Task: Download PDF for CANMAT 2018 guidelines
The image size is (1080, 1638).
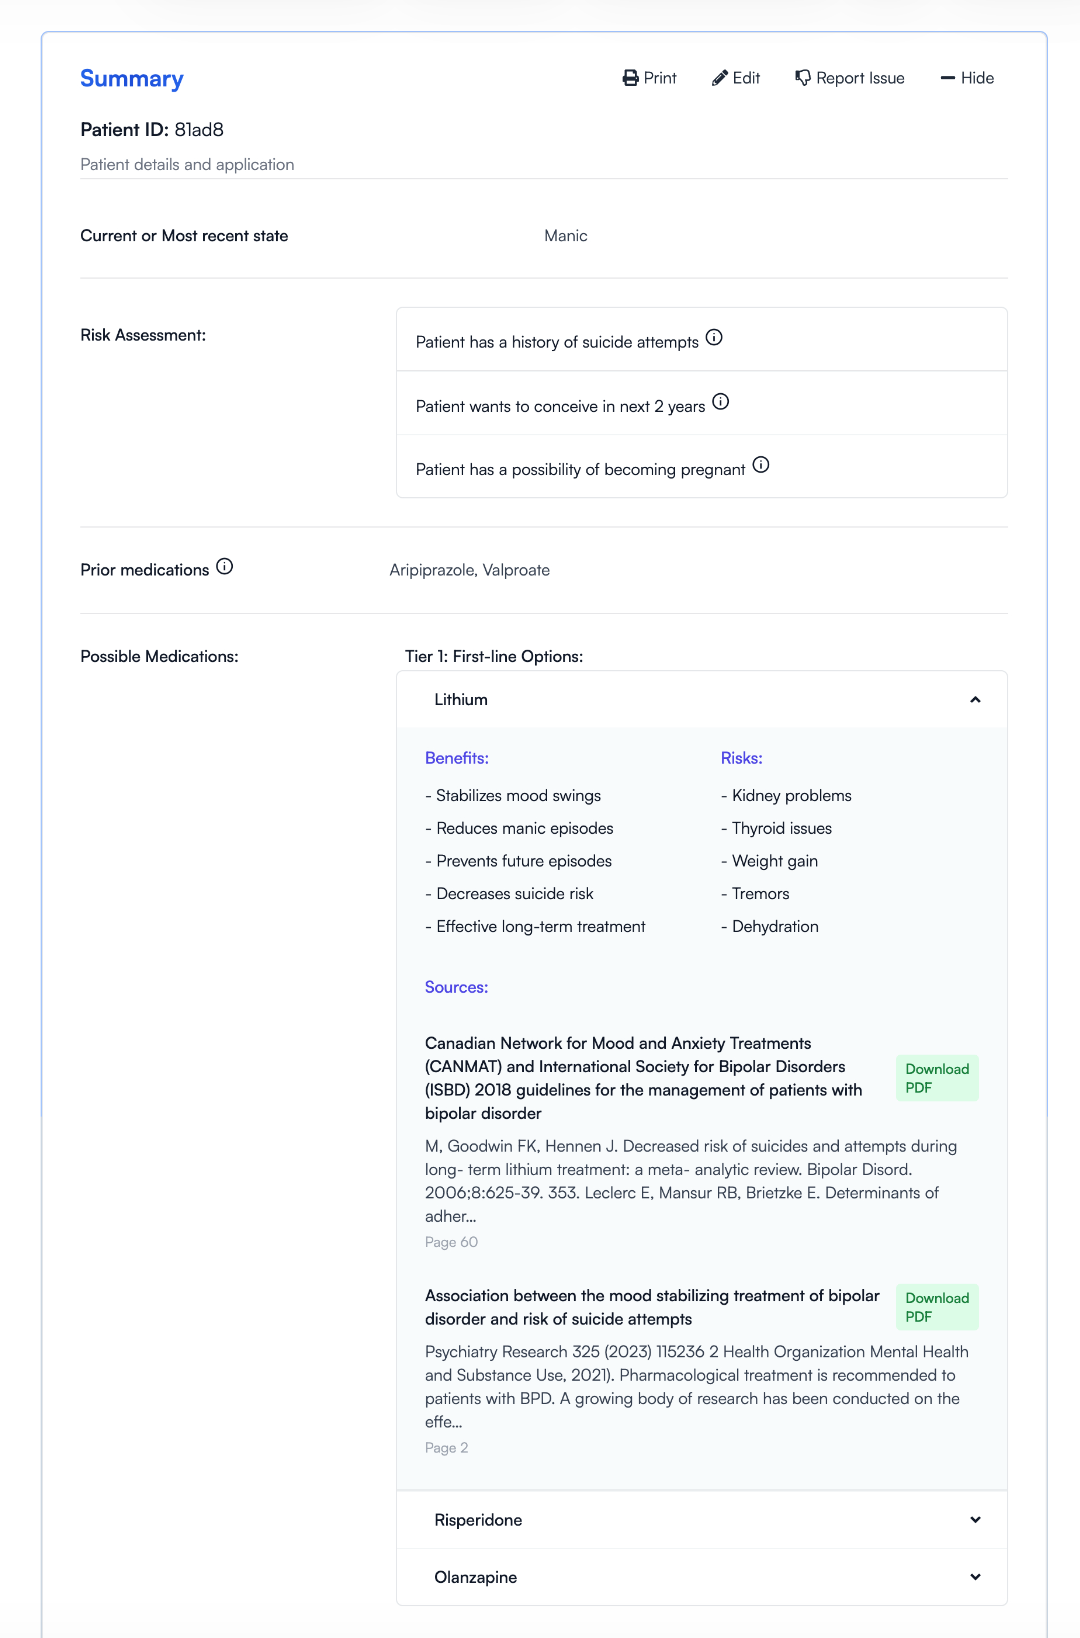Action: coord(937,1078)
